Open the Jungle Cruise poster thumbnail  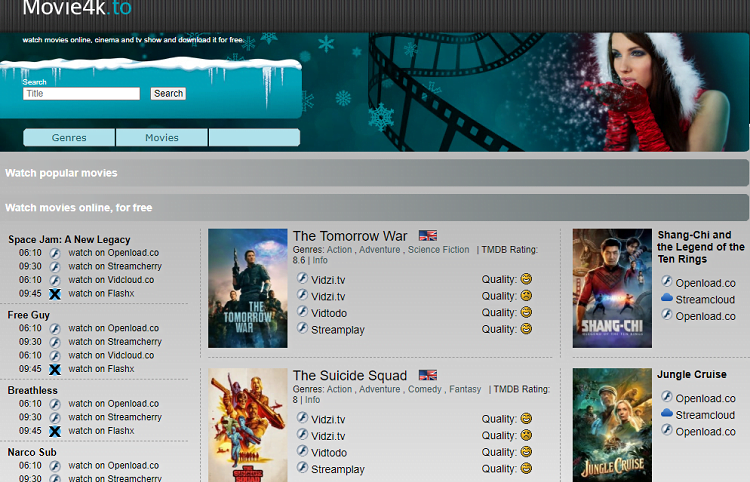pyautogui.click(x=612, y=425)
